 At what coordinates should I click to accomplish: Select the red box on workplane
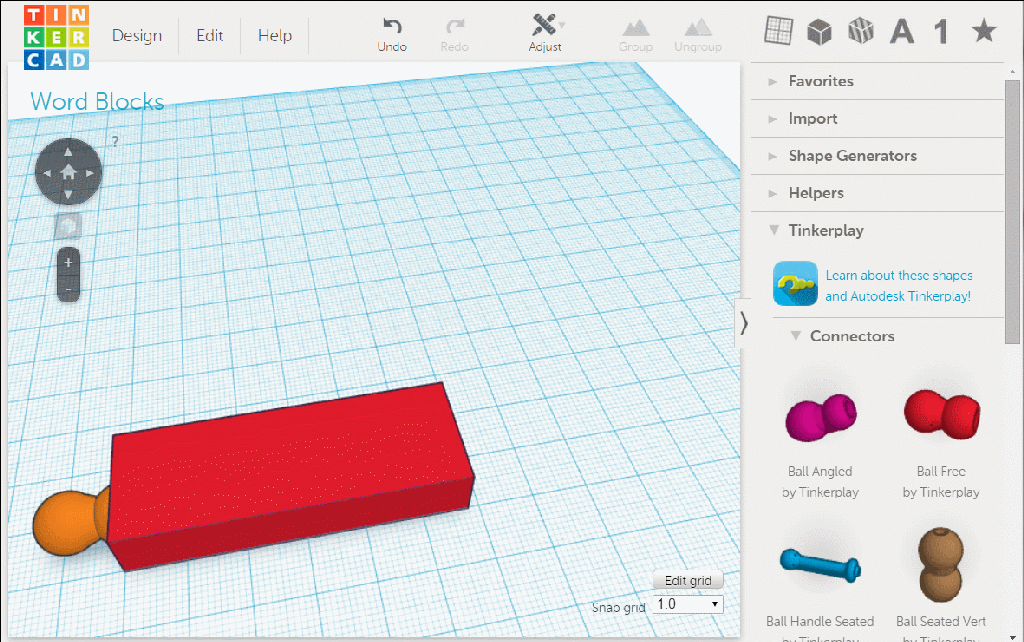(x=291, y=475)
